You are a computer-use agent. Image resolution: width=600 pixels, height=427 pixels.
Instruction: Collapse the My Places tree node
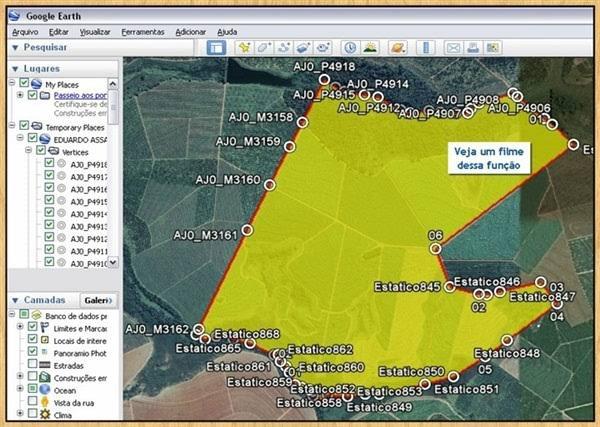12,83
